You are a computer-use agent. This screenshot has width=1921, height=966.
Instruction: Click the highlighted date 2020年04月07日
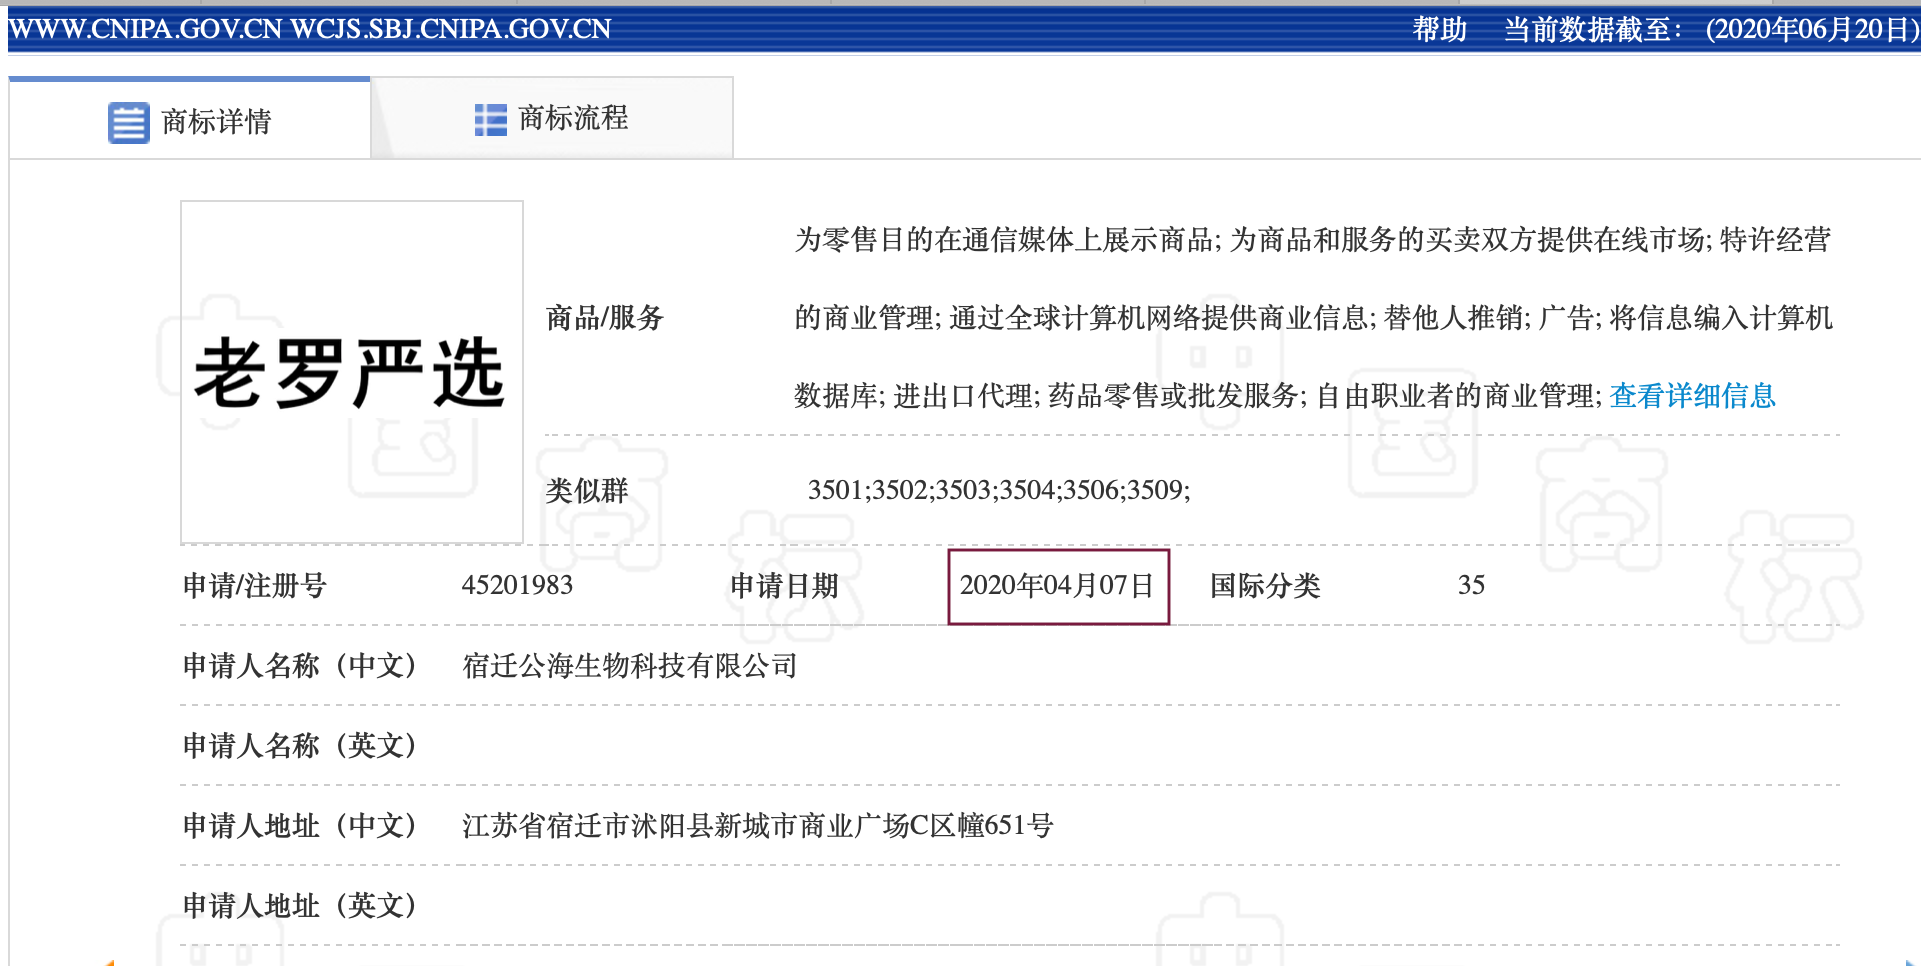(1057, 586)
